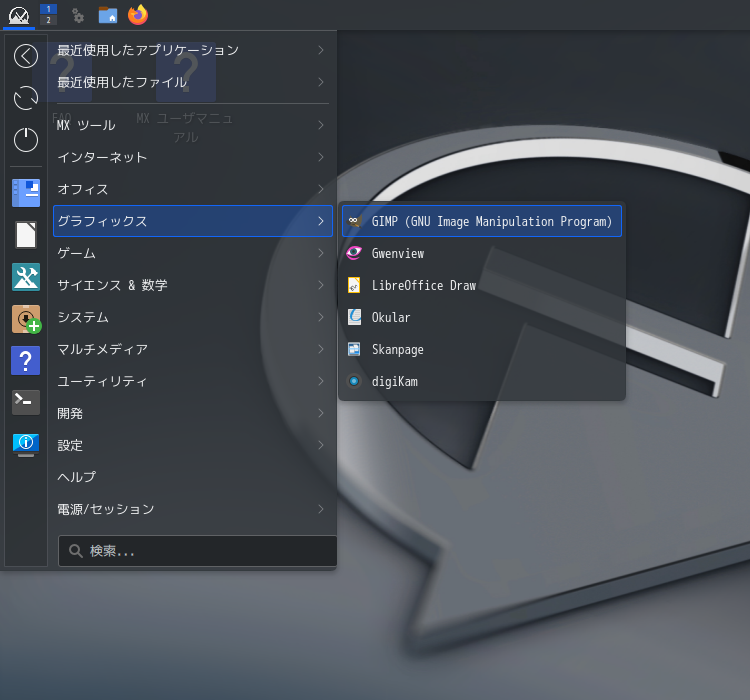Launch Skanpage from graphics submenu
The width and height of the screenshot is (750, 700).
pos(482,349)
